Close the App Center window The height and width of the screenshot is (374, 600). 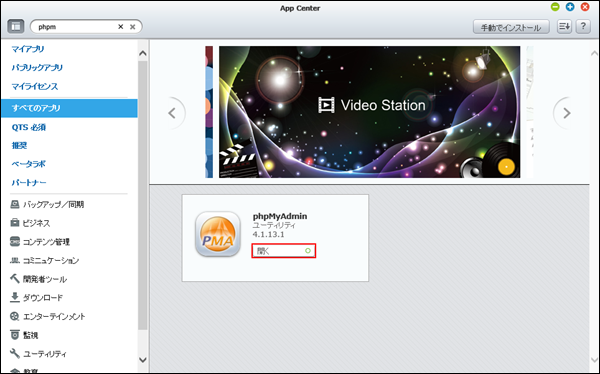[585, 7]
